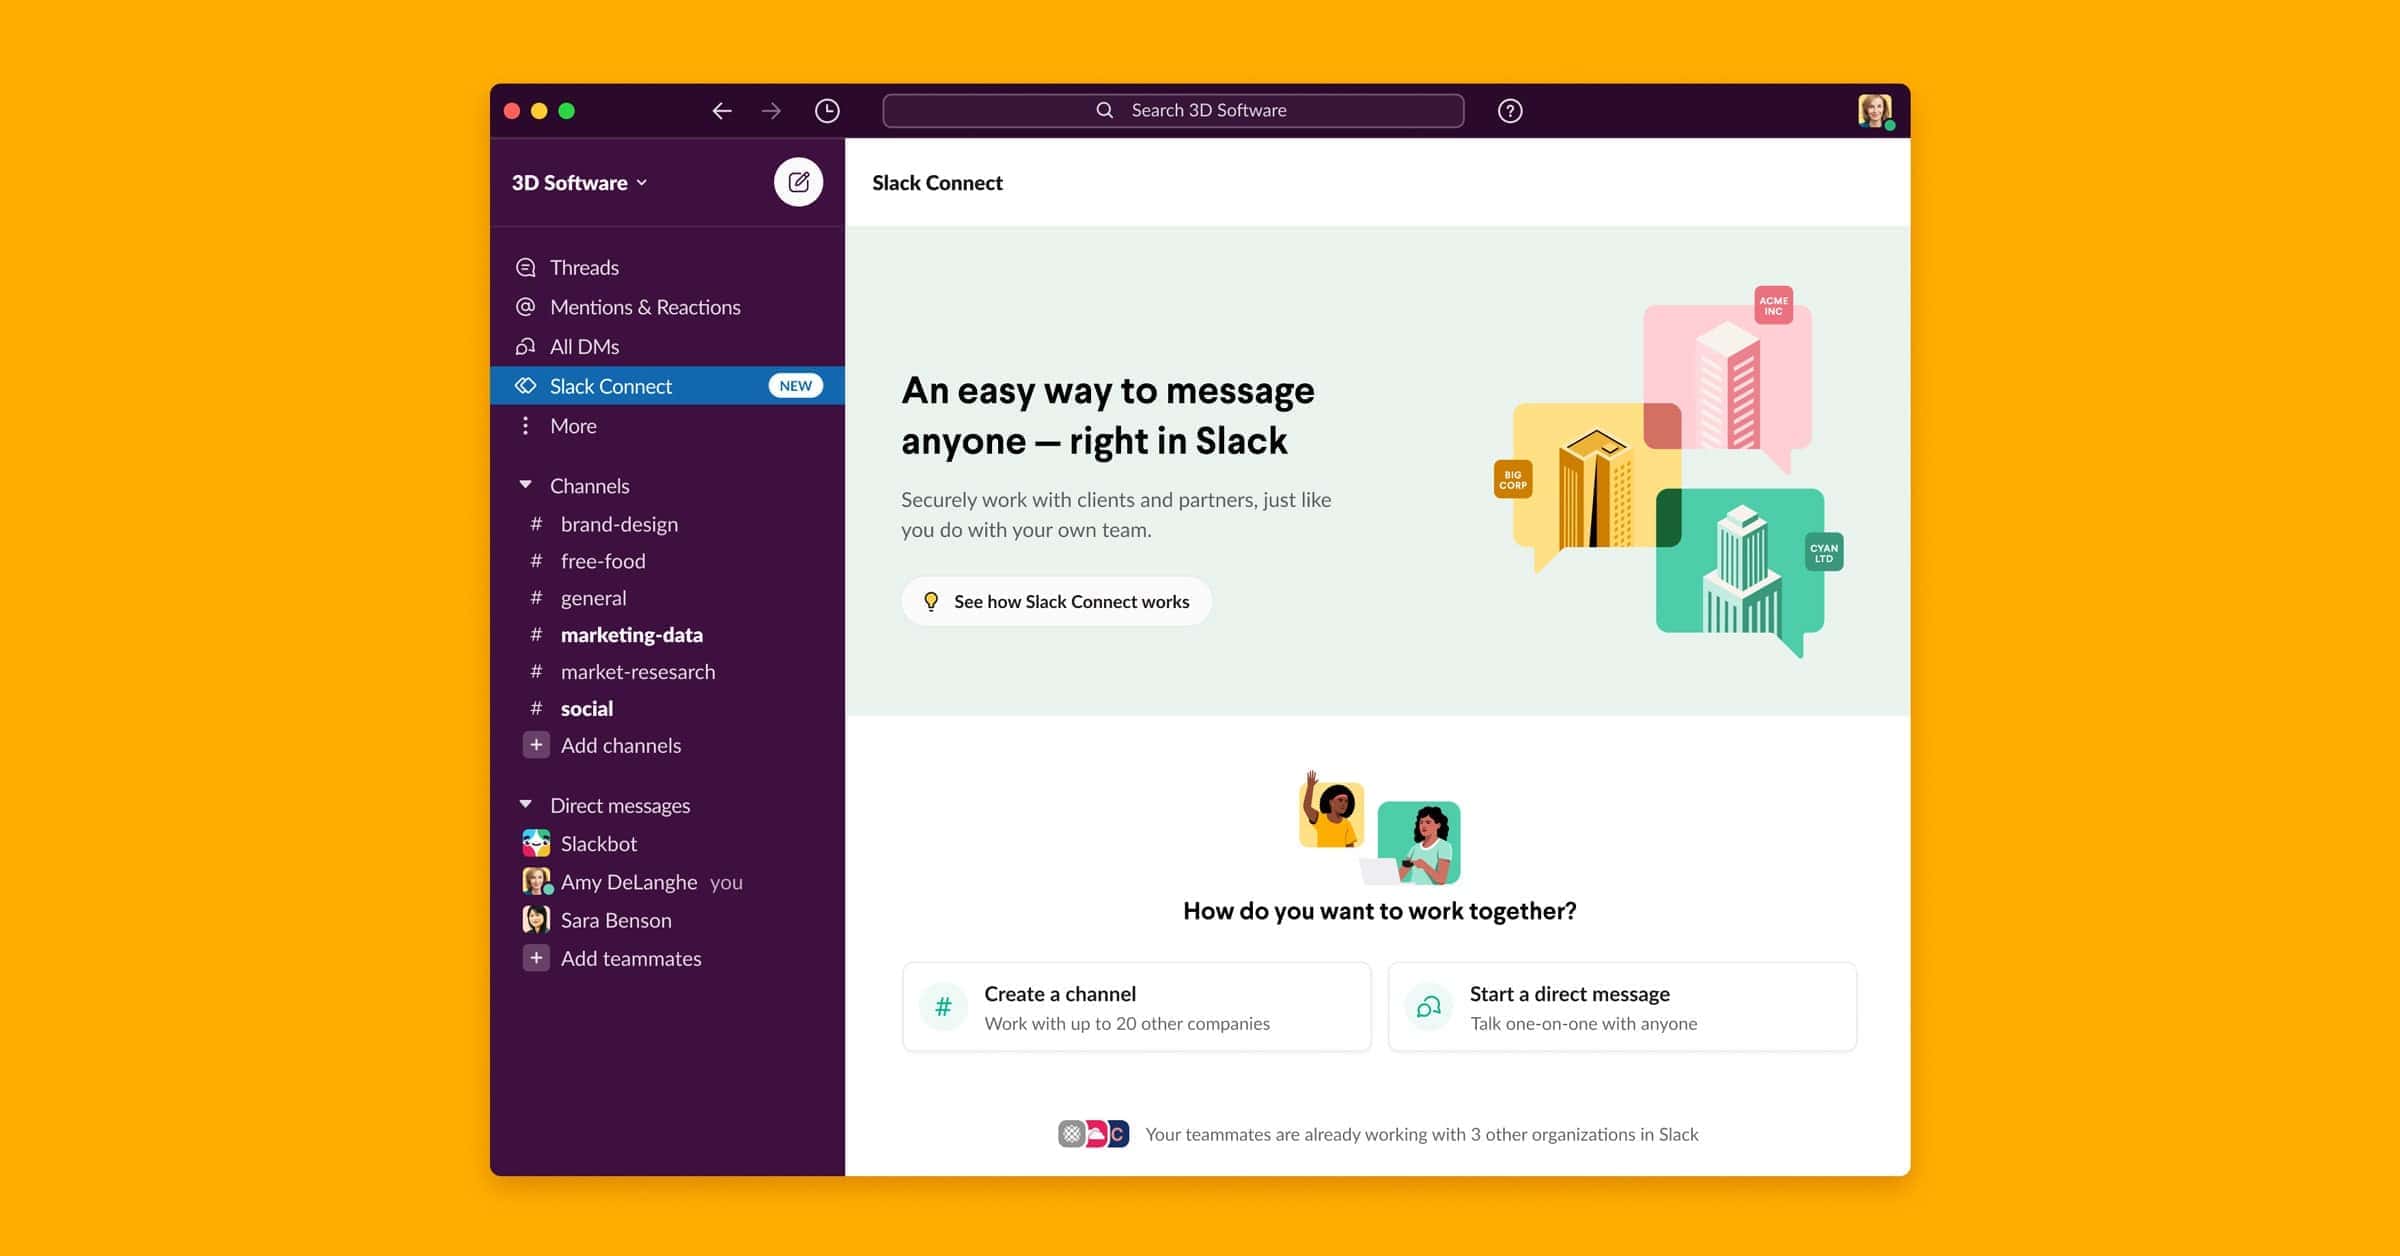Select the Threads icon in the sidebar
Viewport: 2400px width, 1256px height.
click(x=525, y=267)
